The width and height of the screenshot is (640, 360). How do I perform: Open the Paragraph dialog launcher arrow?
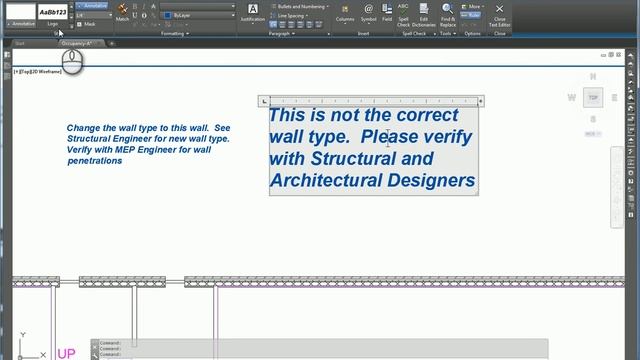[x=329, y=34]
